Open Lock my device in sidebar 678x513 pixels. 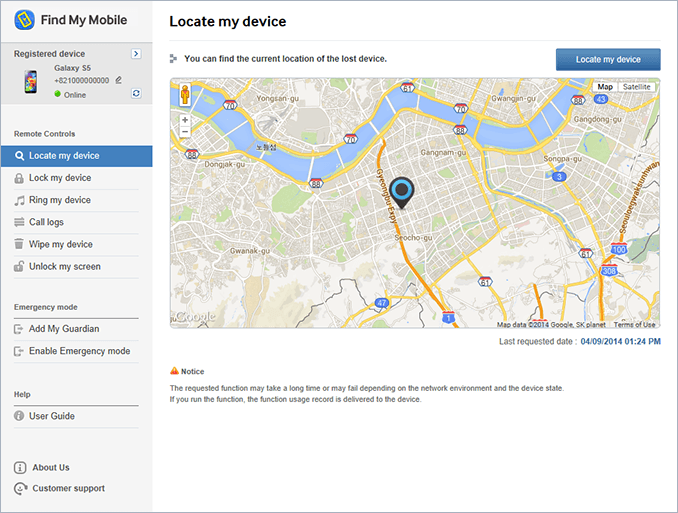click(60, 178)
